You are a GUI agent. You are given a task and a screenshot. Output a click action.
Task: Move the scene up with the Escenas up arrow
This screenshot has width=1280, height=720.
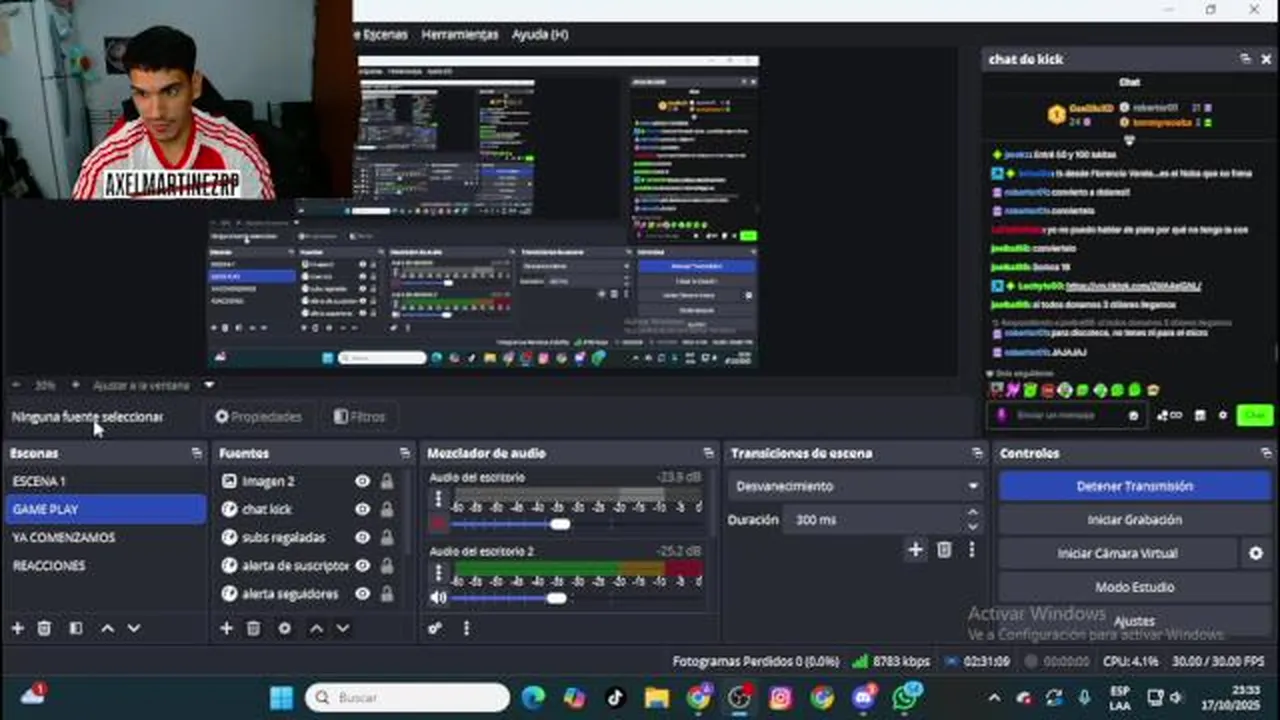[x=107, y=628]
